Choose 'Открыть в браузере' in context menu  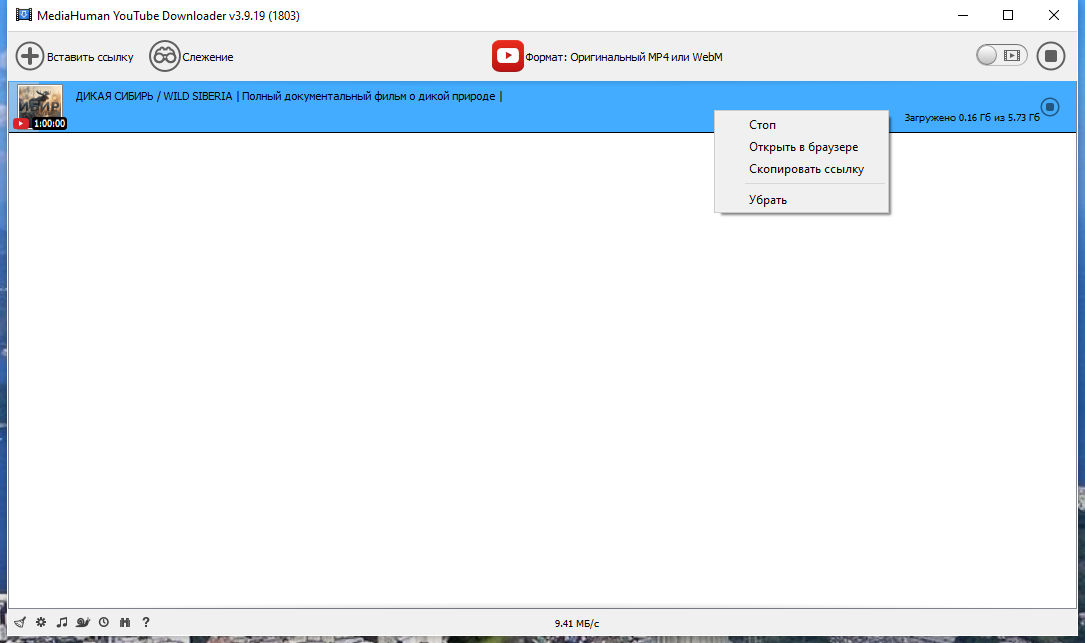click(803, 147)
